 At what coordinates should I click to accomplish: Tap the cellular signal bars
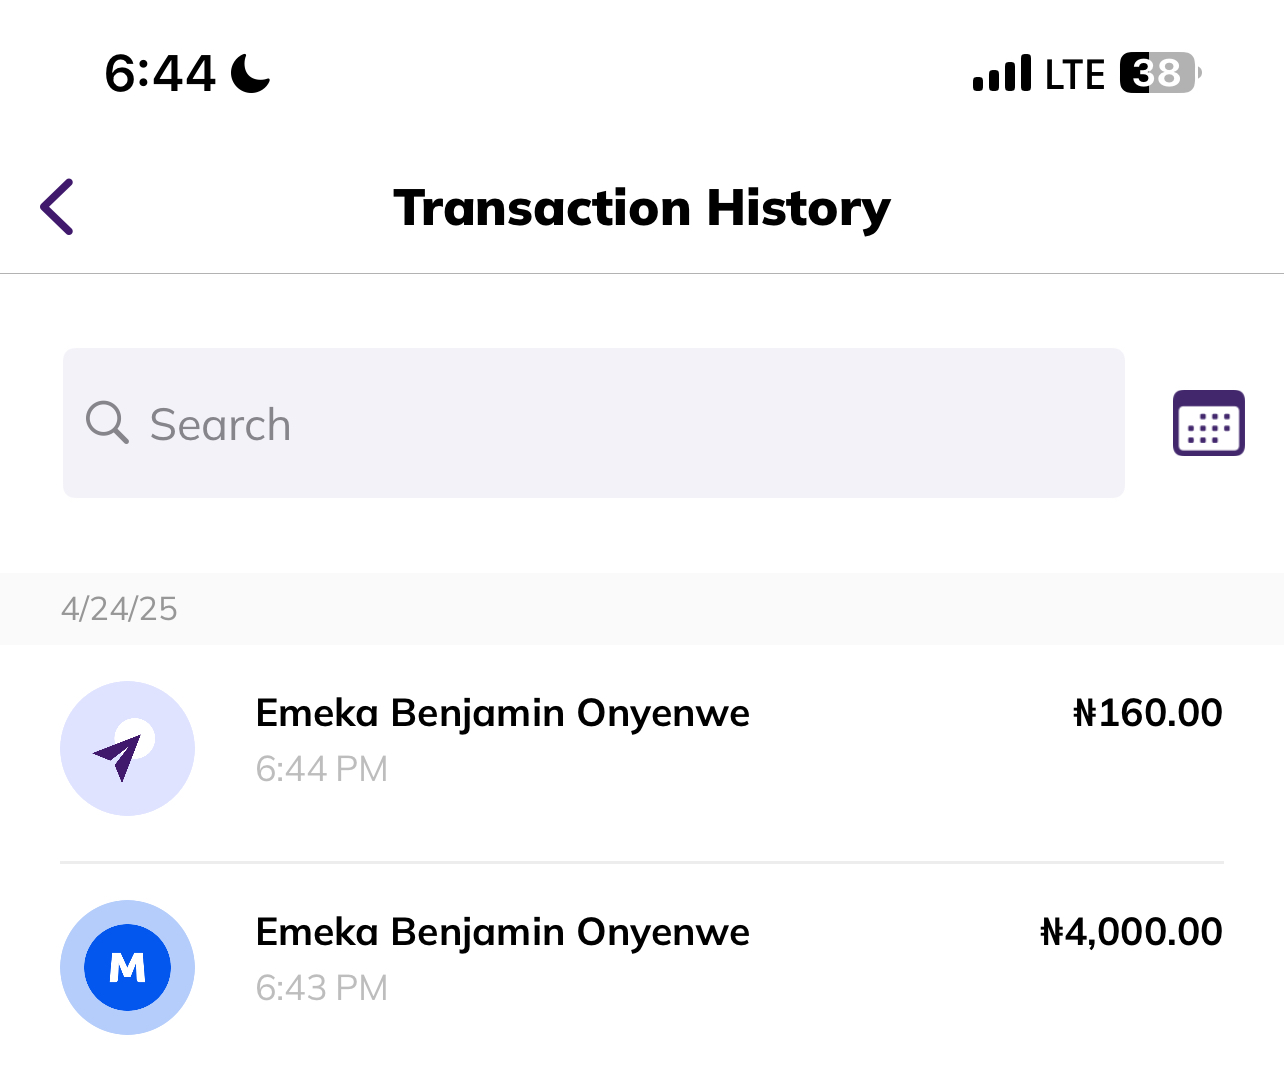[1001, 74]
